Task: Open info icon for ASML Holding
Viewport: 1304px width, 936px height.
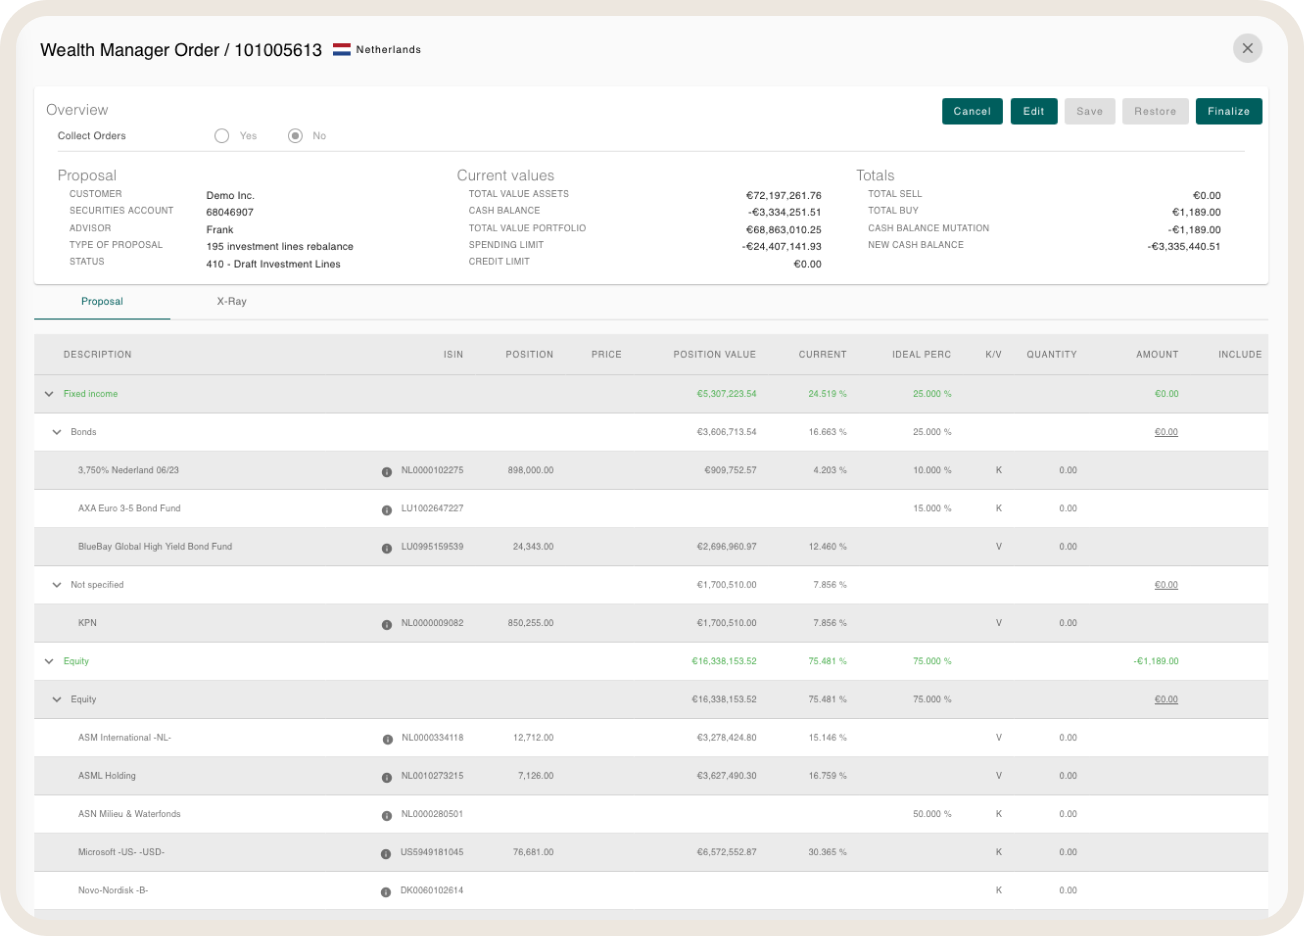Action: (387, 777)
